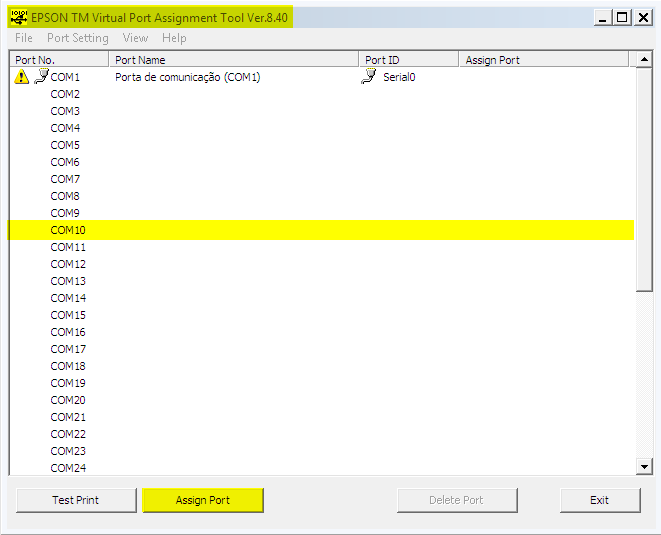The image size is (661, 535).
Task: Select the COM15 row
Action: tap(322, 315)
